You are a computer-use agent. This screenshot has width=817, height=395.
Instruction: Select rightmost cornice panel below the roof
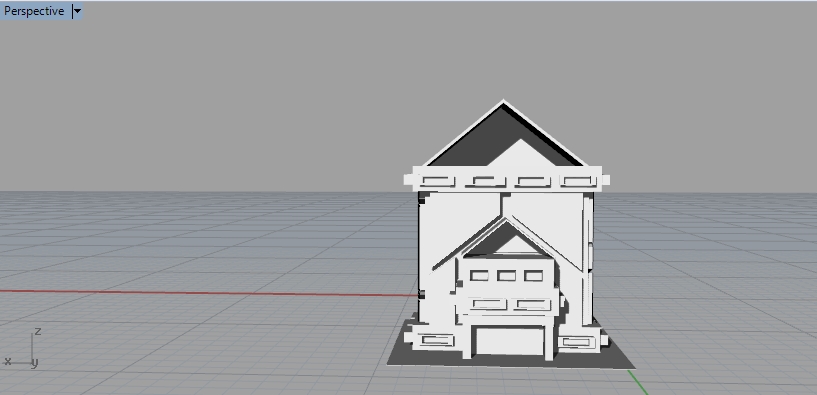pos(578,181)
